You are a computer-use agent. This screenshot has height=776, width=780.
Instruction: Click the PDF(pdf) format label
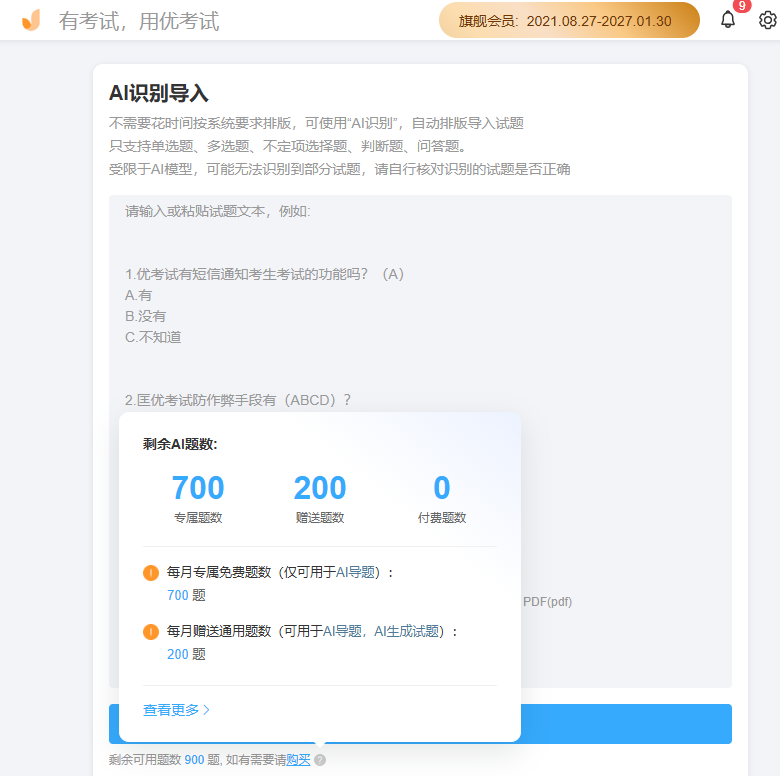coord(547,602)
